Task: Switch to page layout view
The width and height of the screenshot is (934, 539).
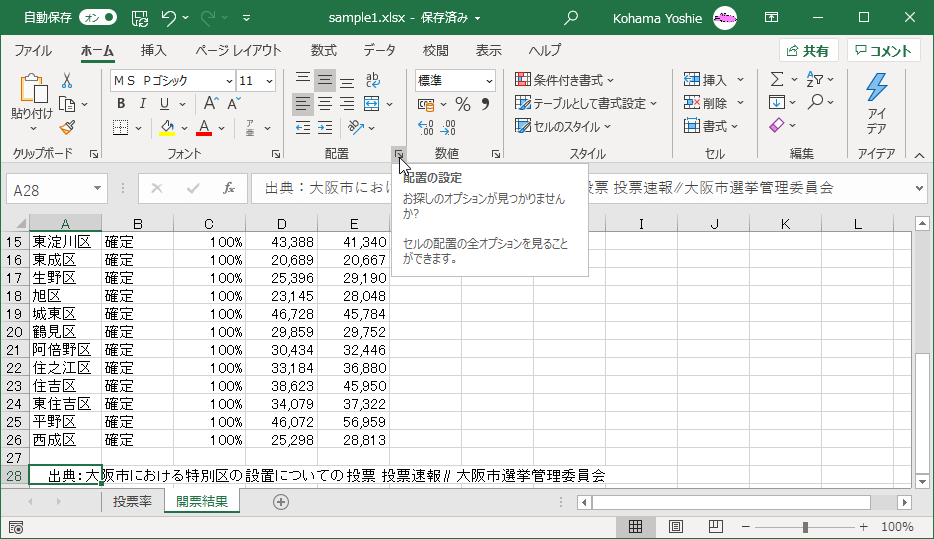Action: pyautogui.click(x=675, y=526)
